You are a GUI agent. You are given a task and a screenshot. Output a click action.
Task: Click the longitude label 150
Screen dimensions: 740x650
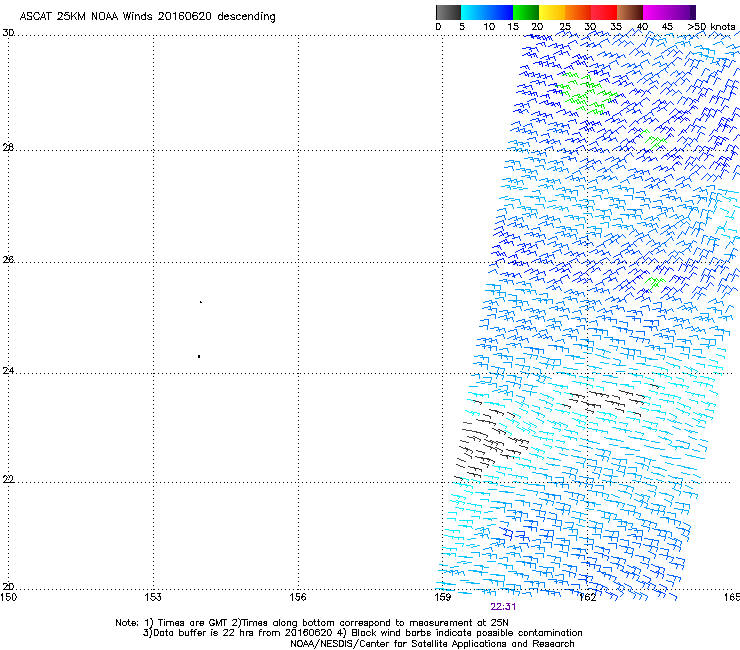8,597
